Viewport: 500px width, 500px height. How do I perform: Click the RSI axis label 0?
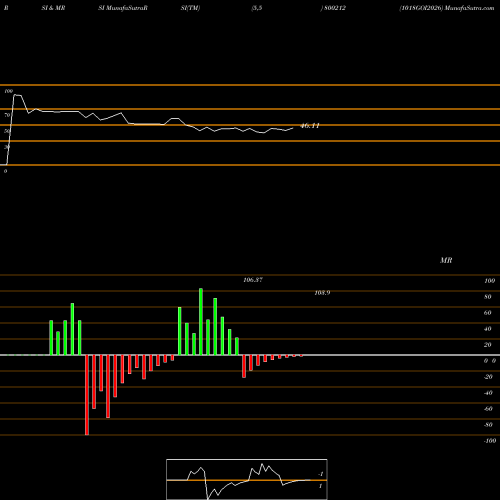tap(5, 171)
